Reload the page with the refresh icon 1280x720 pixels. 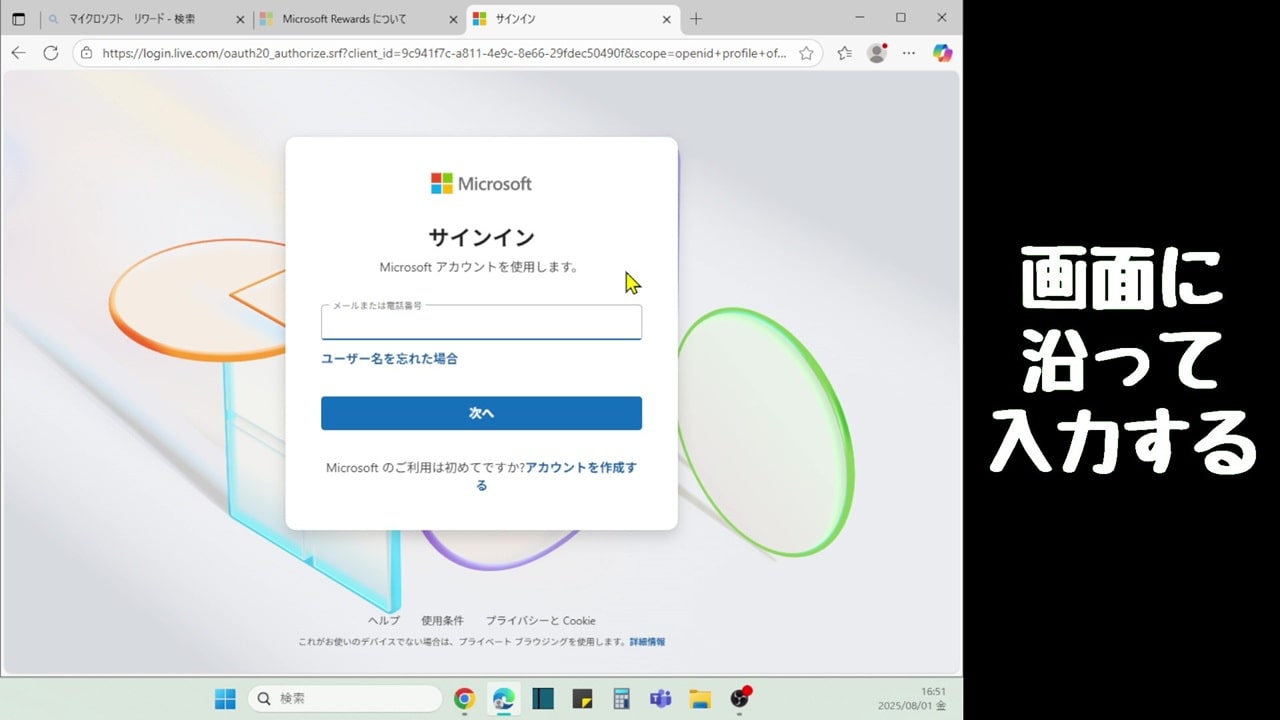(51, 53)
